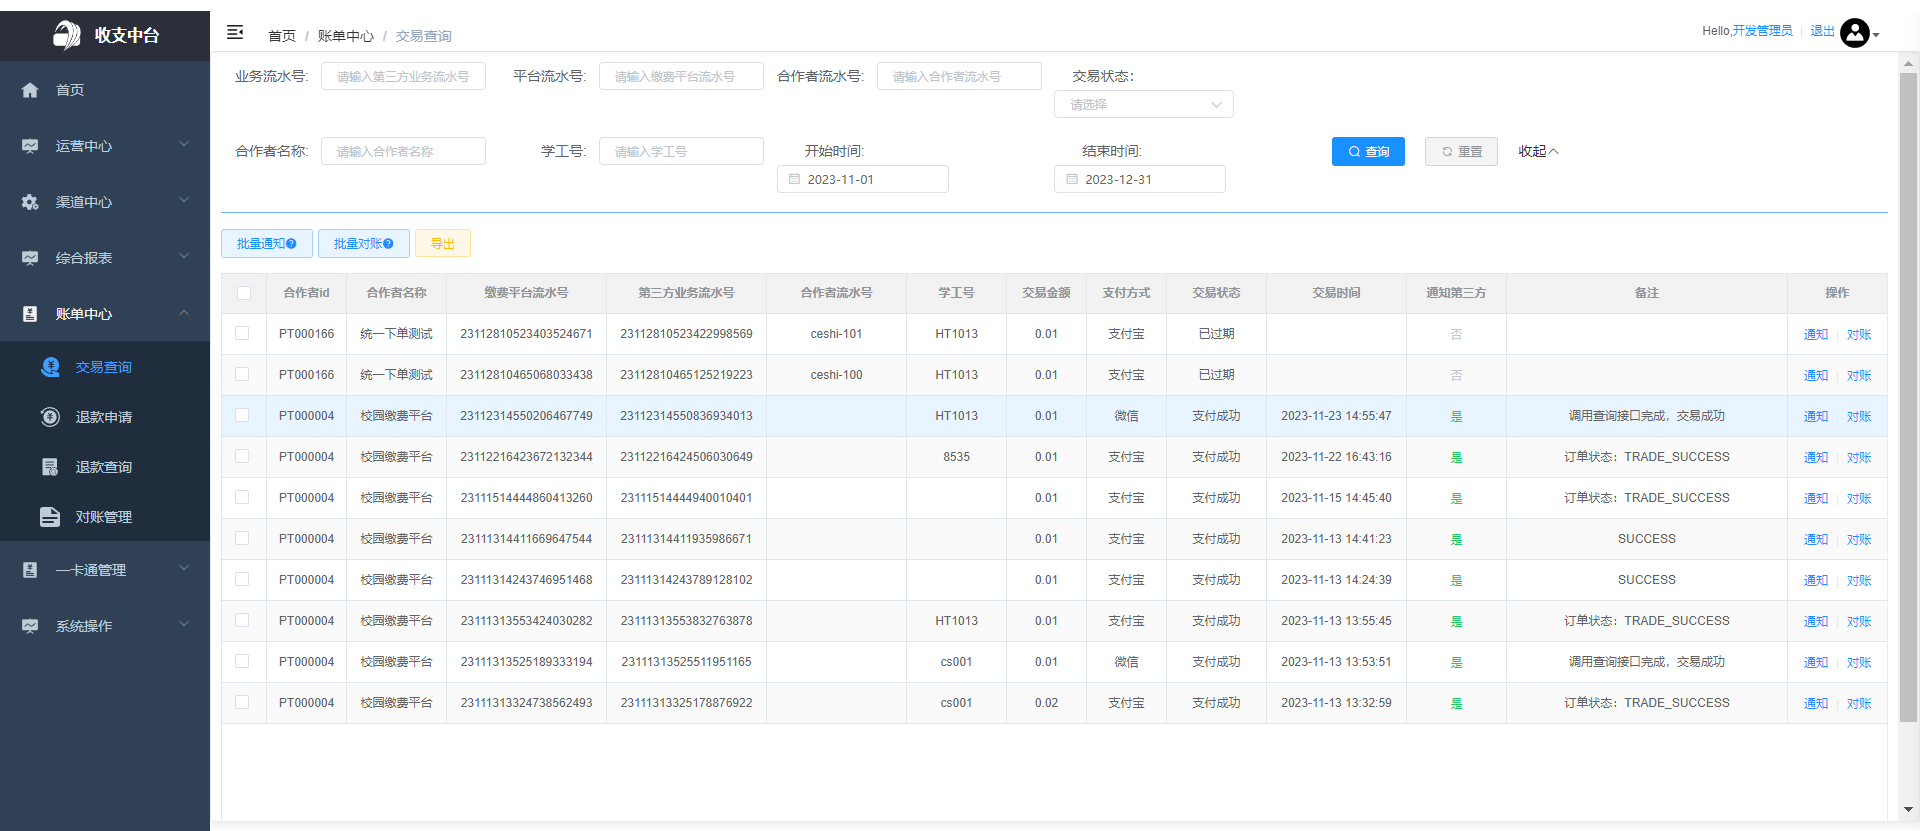This screenshot has height=831, width=1920.
Task: Tick the select-all checkbox in table header
Action: (x=244, y=293)
